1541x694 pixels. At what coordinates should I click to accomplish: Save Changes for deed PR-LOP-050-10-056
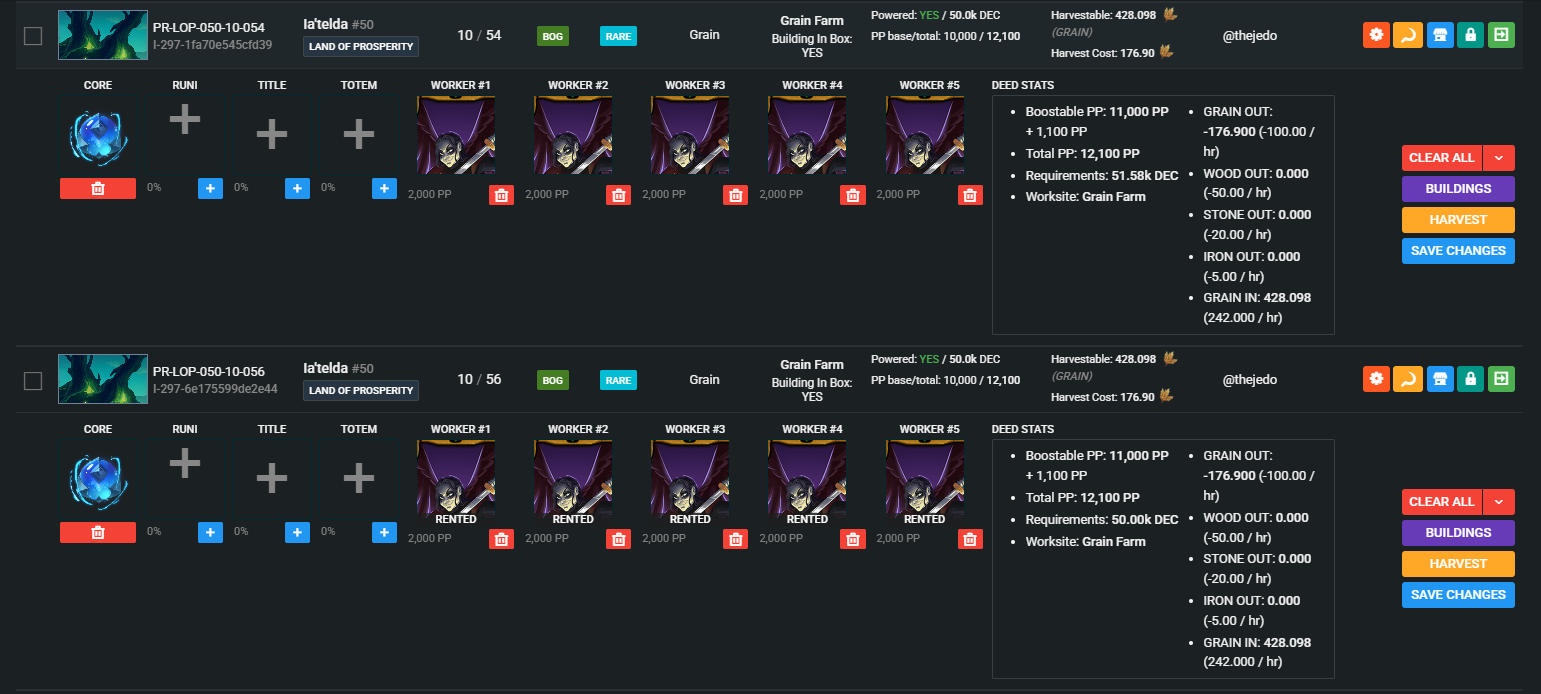pyautogui.click(x=1458, y=595)
